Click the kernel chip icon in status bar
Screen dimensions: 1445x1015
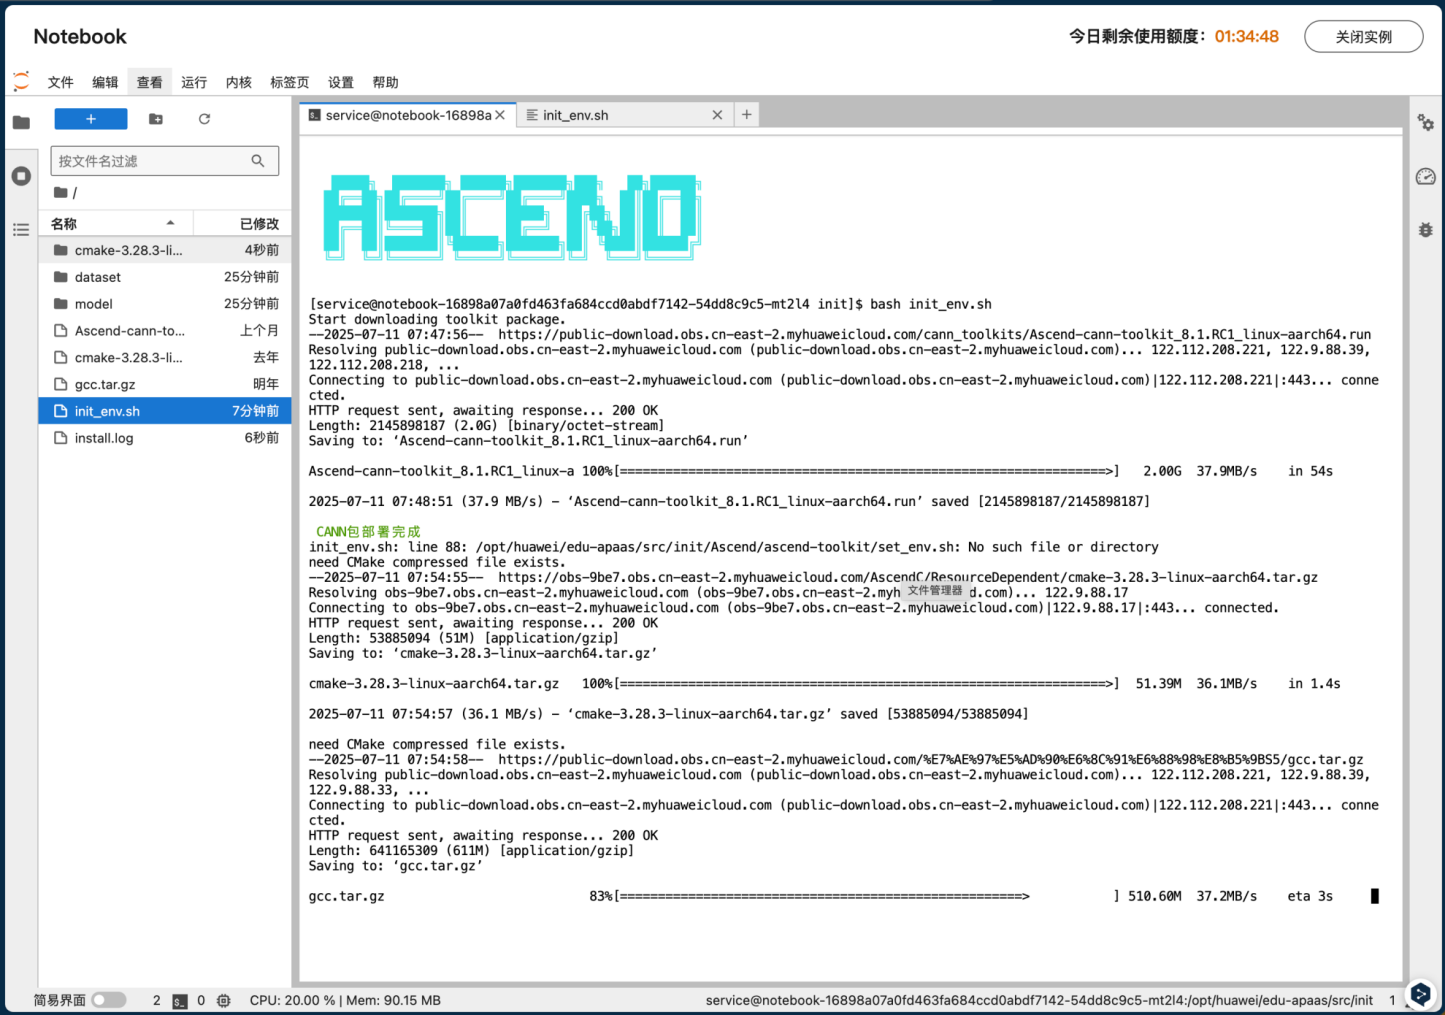tap(224, 1000)
